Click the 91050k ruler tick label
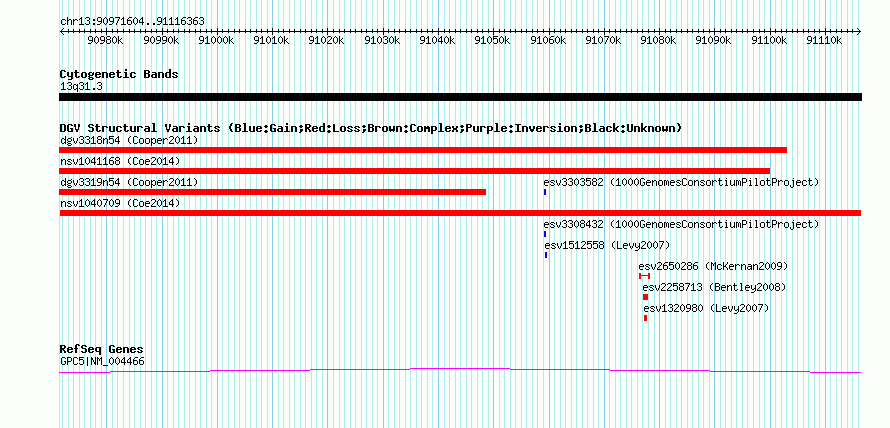Viewport: 890px width, 428px height. pos(493,41)
